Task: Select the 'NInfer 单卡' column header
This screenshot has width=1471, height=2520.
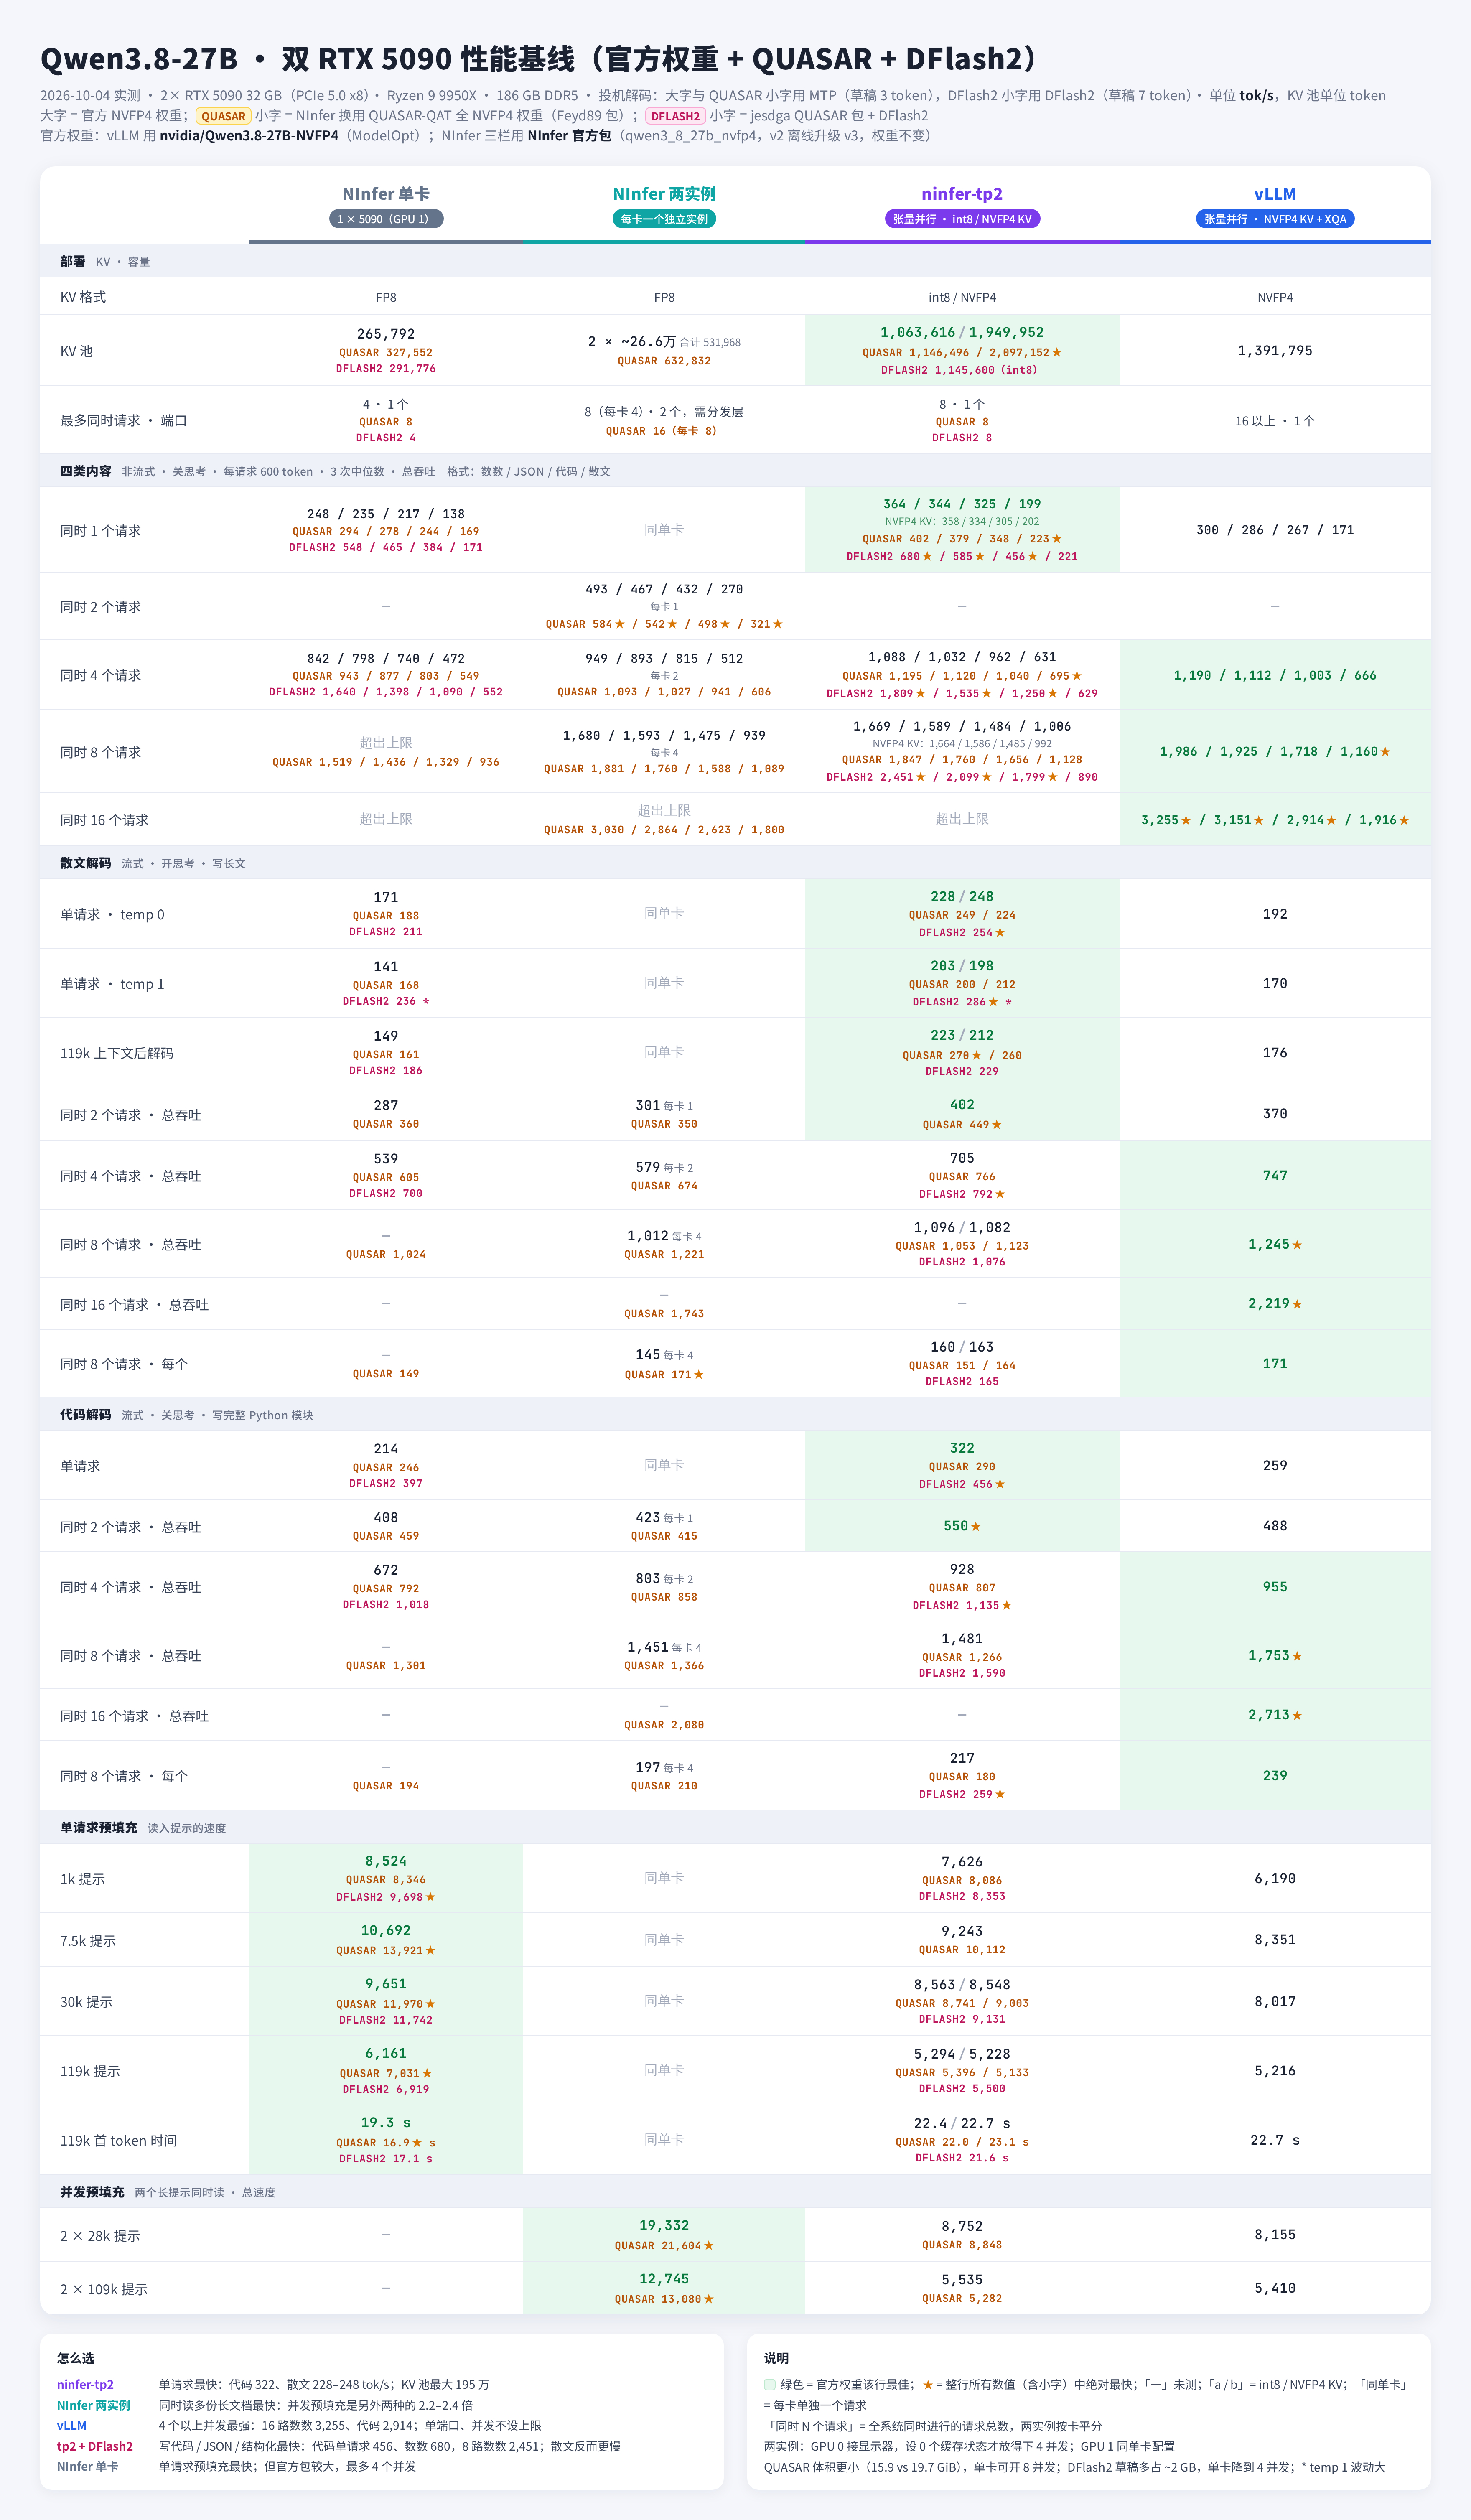Action: click(386, 194)
